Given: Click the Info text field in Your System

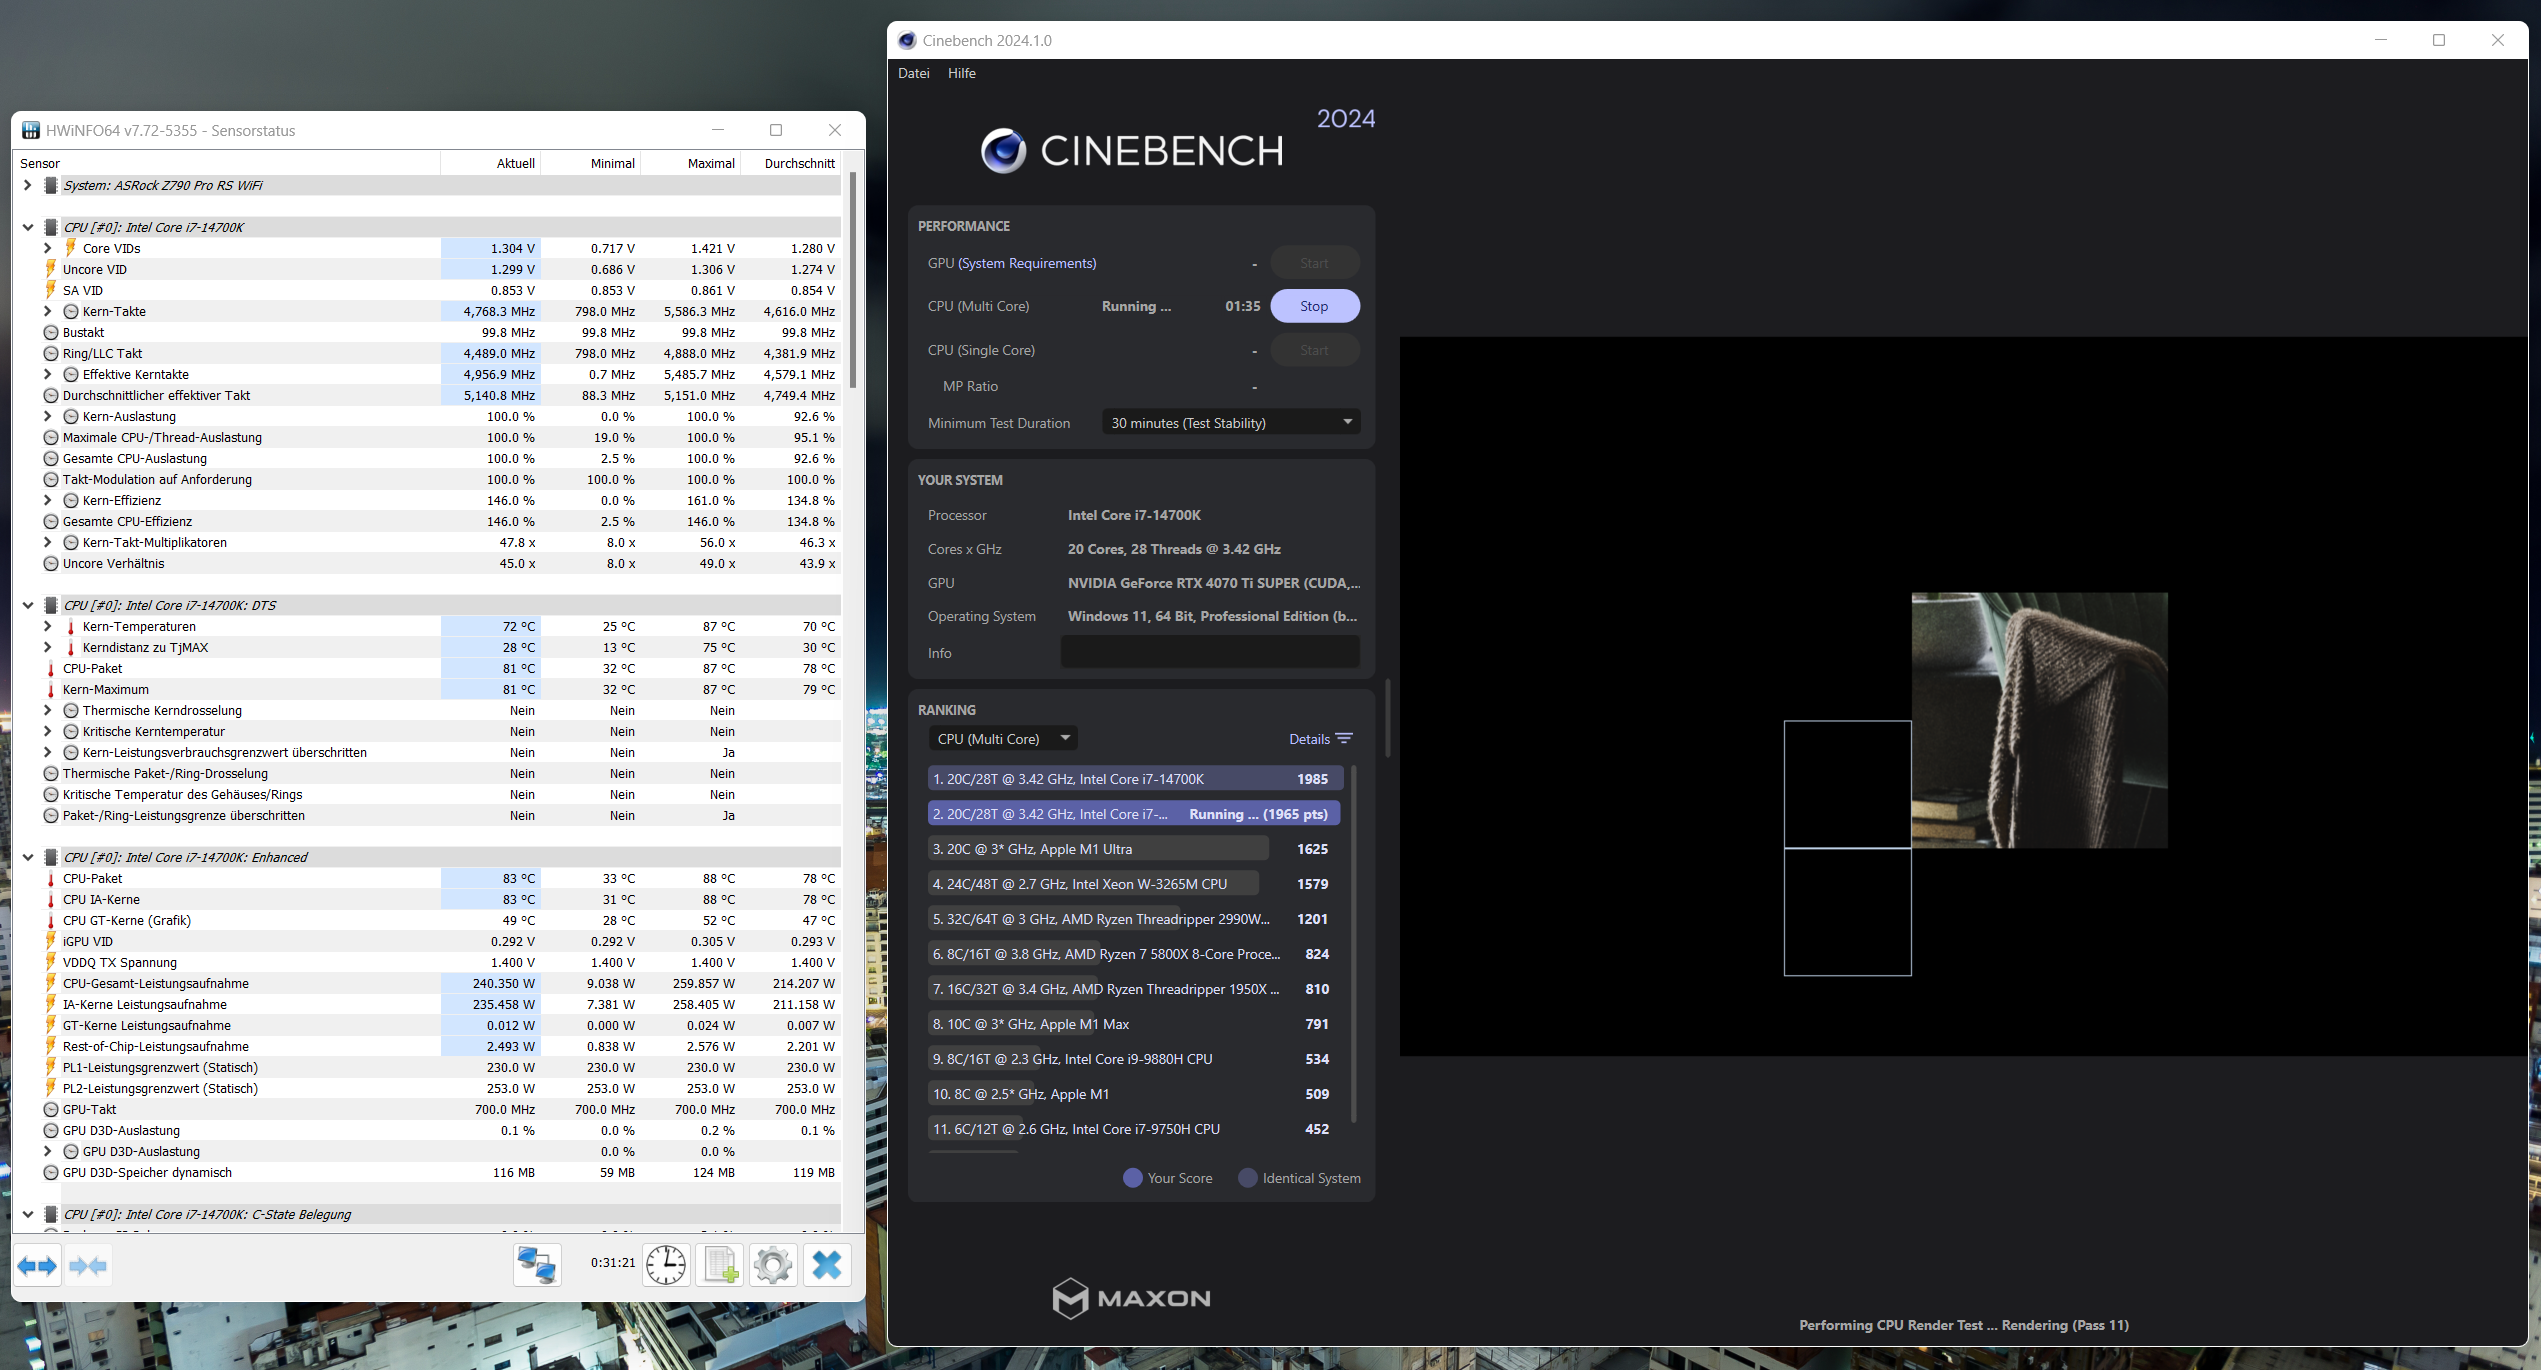Looking at the screenshot, I should coord(1209,653).
